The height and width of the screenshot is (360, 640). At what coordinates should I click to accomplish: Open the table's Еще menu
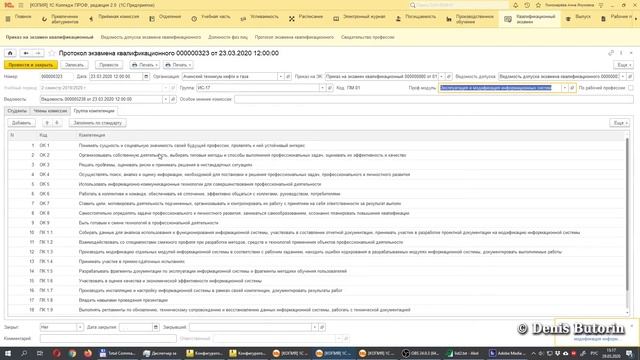[619, 123]
